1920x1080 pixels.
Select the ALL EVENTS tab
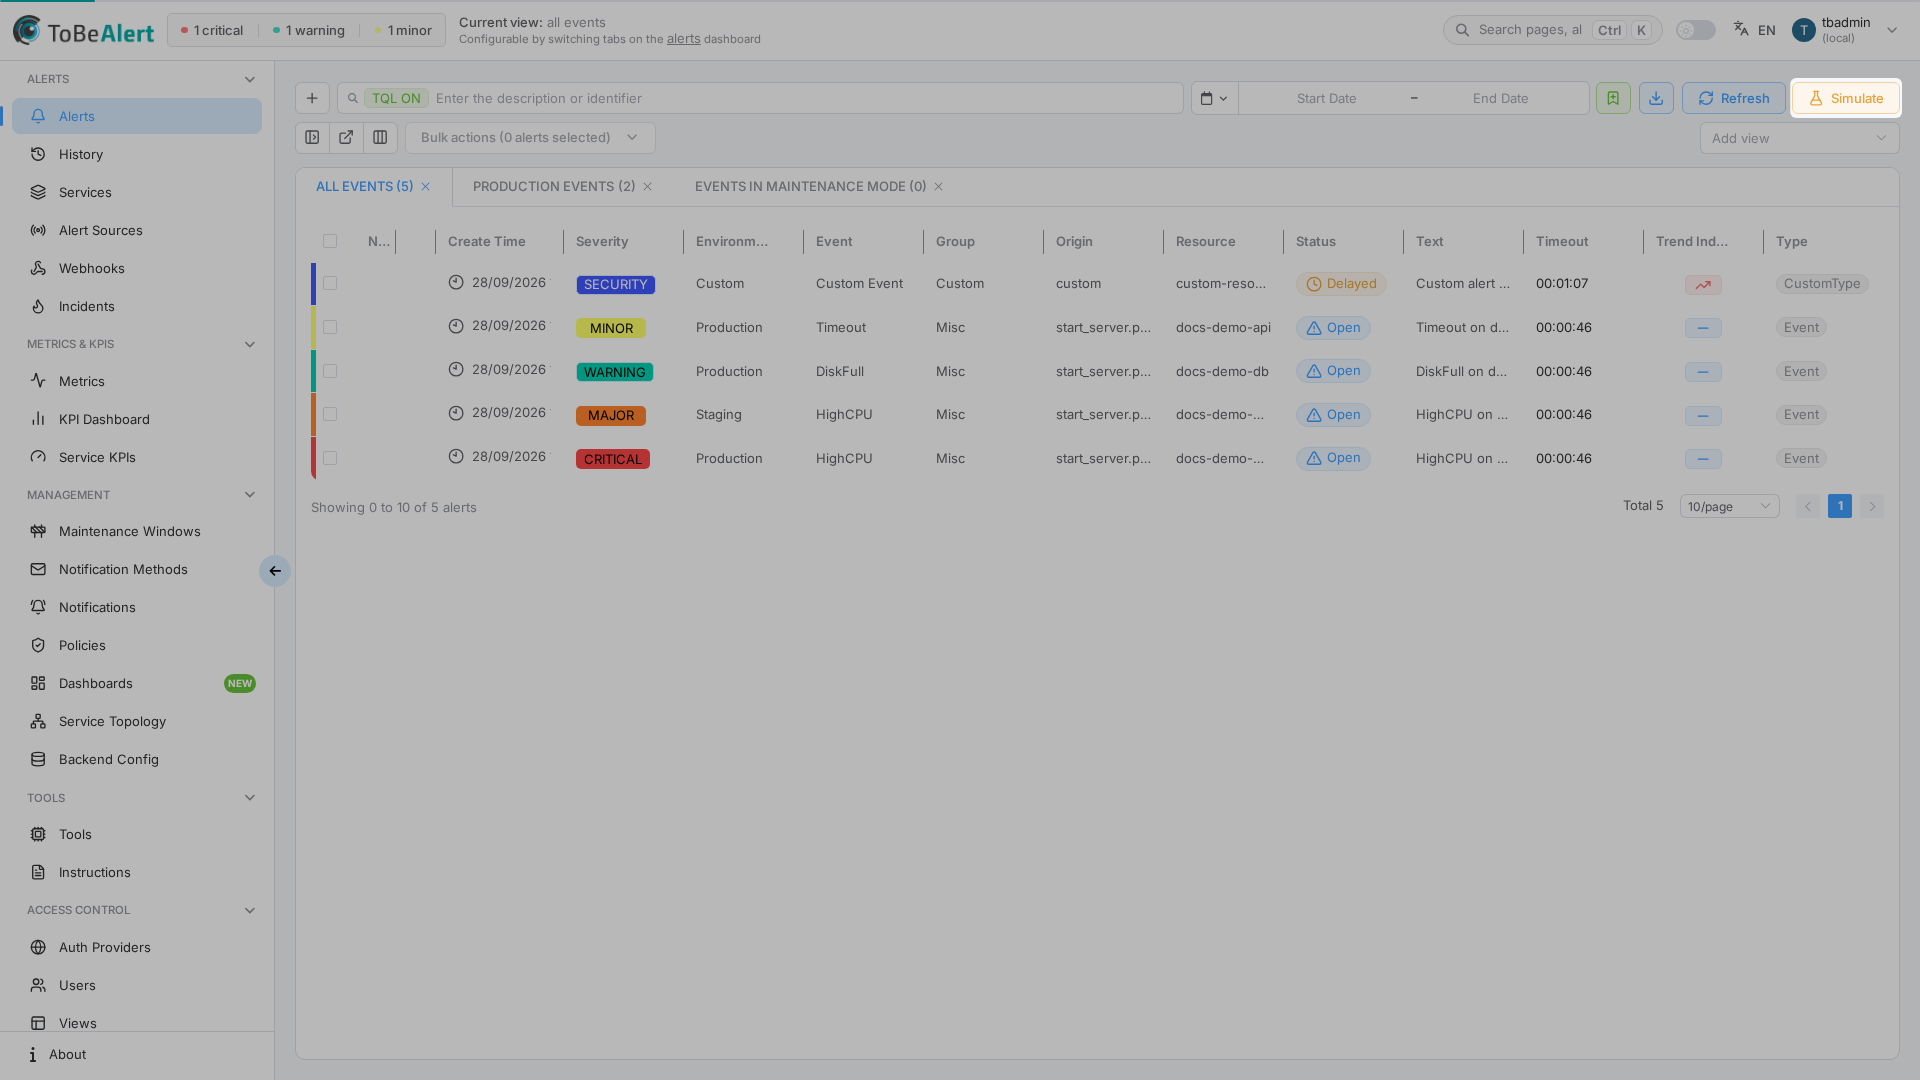click(364, 187)
